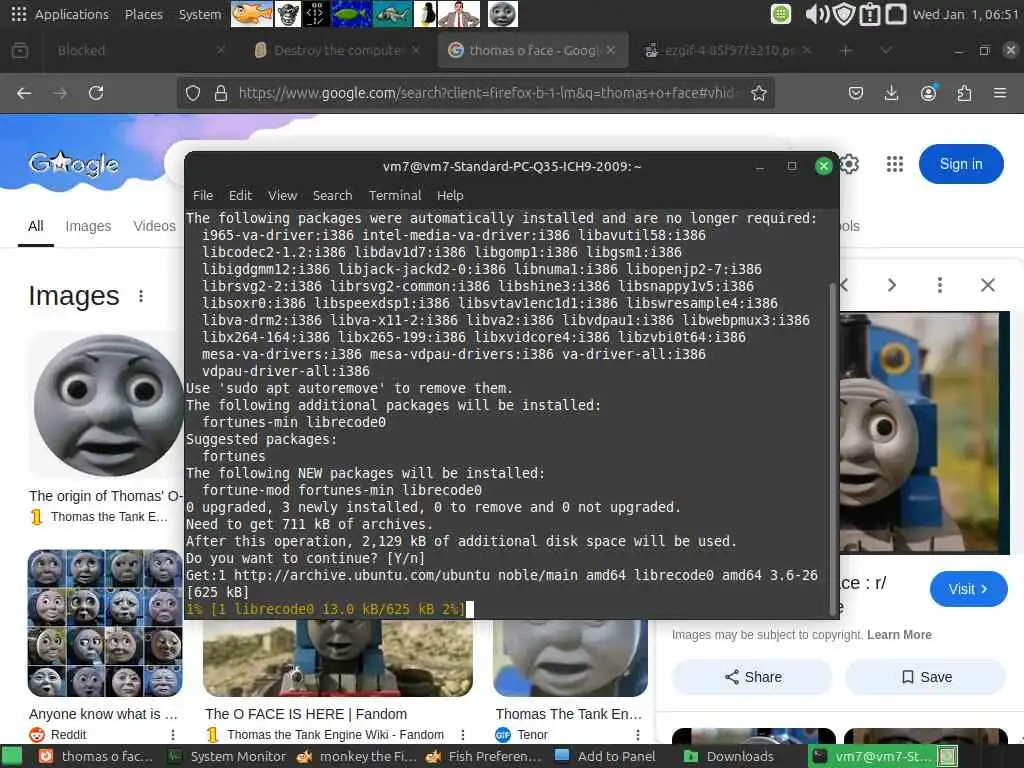The height and width of the screenshot is (768, 1024).
Task: Open the Places menu
Action: point(144,14)
